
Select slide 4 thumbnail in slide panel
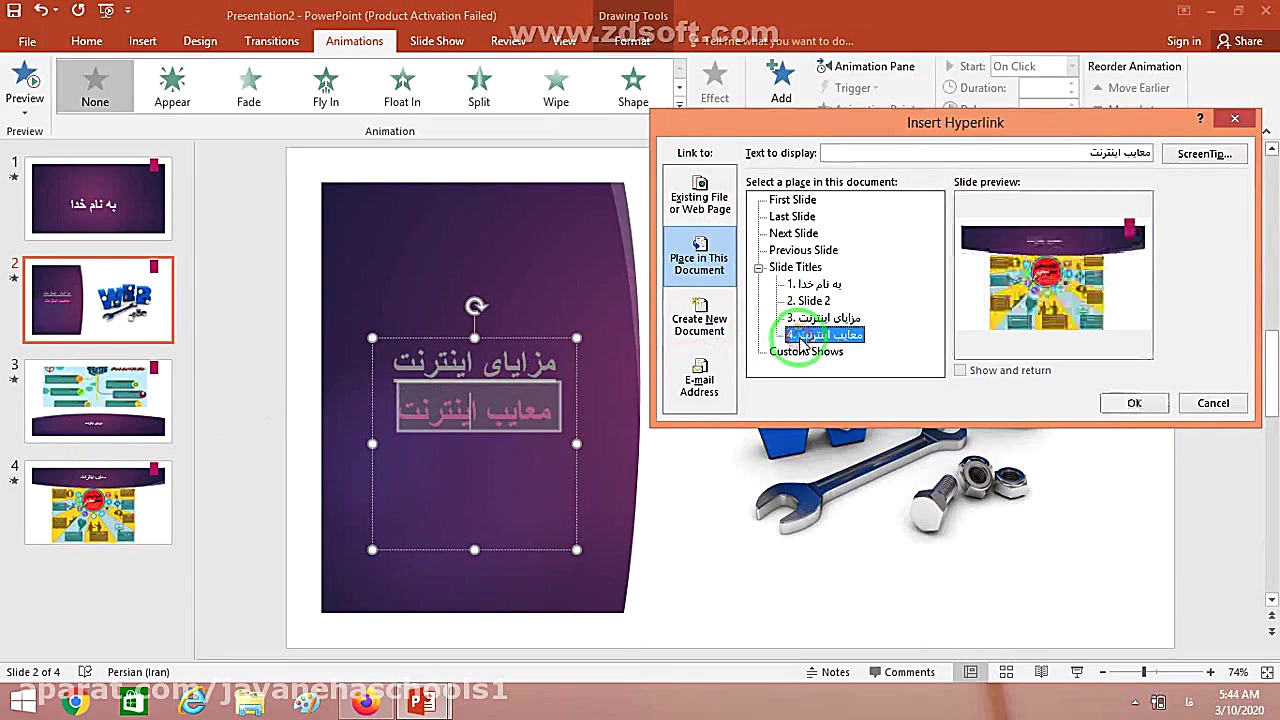click(98, 503)
